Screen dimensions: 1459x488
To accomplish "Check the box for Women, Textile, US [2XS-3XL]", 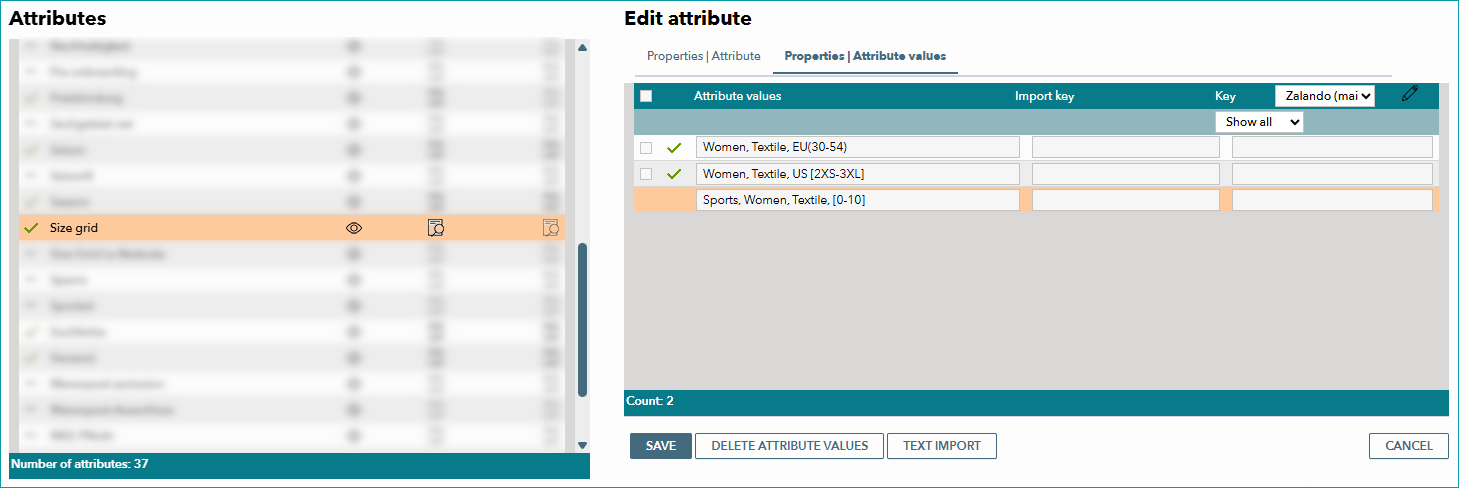I will click(646, 174).
